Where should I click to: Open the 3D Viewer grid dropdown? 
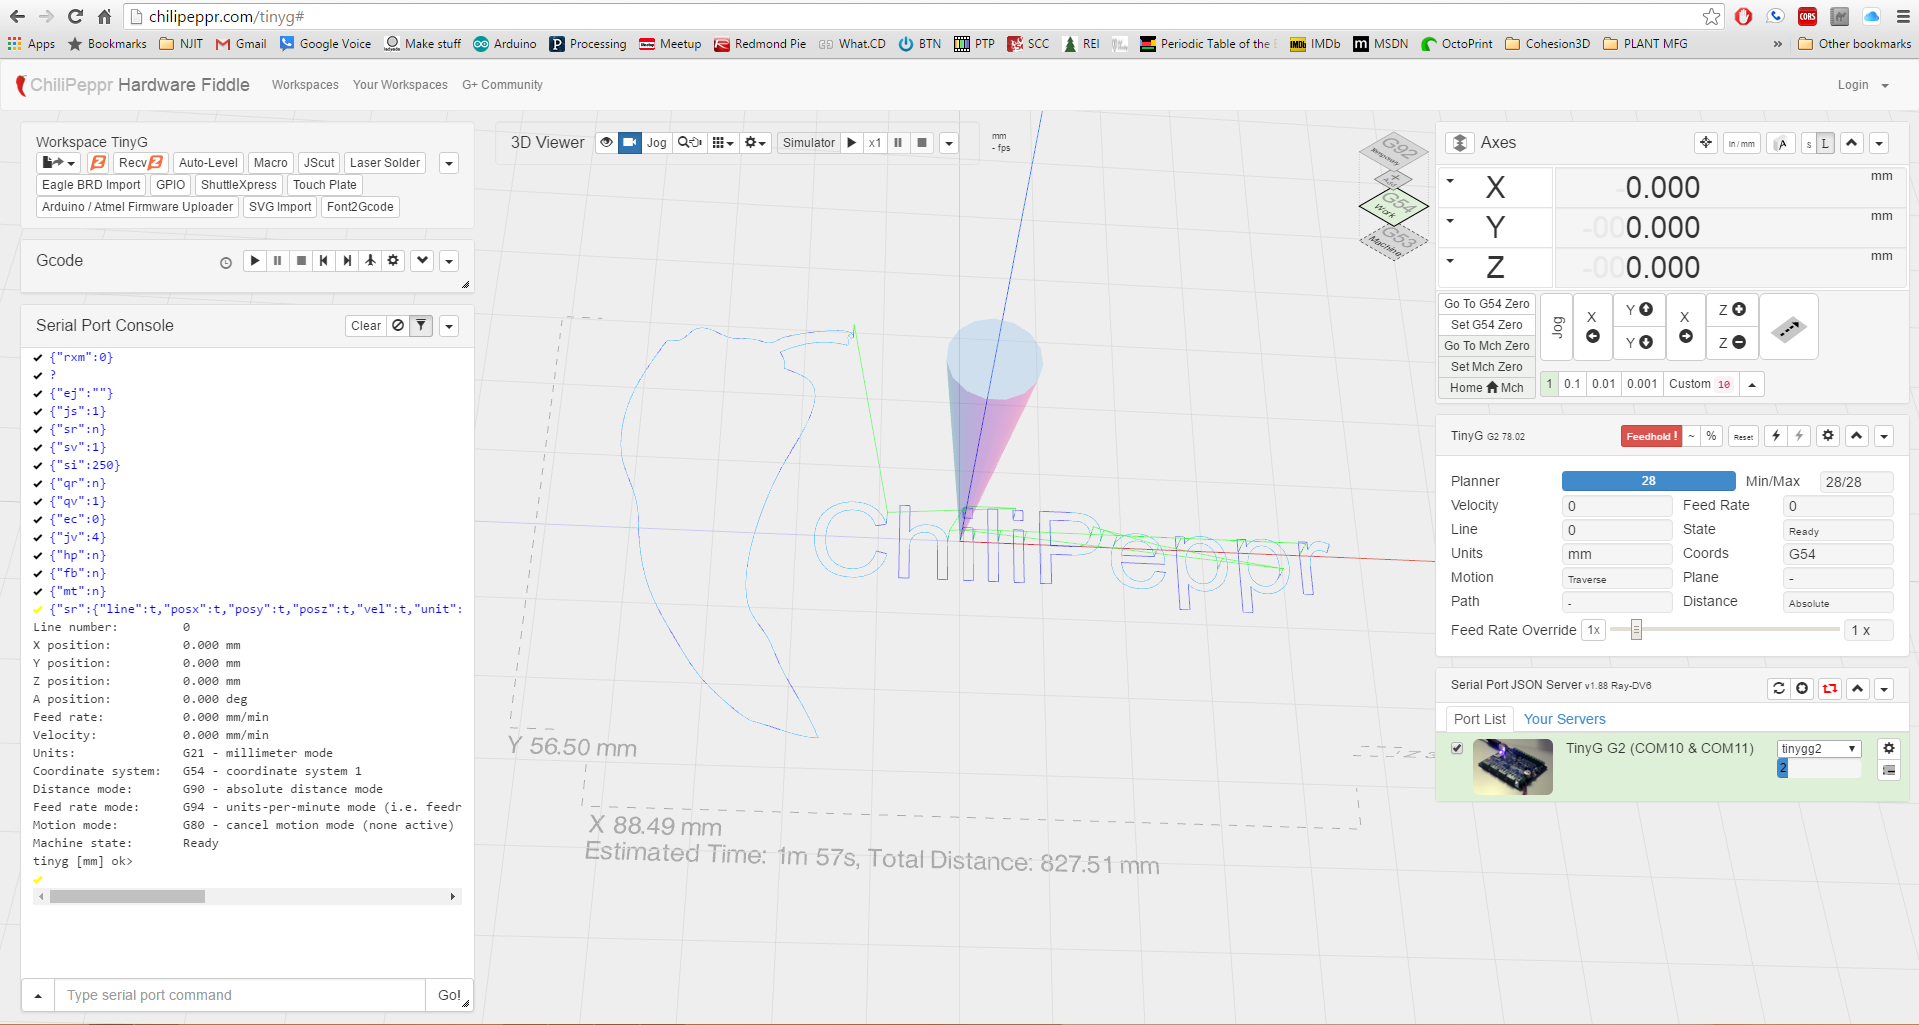point(723,143)
